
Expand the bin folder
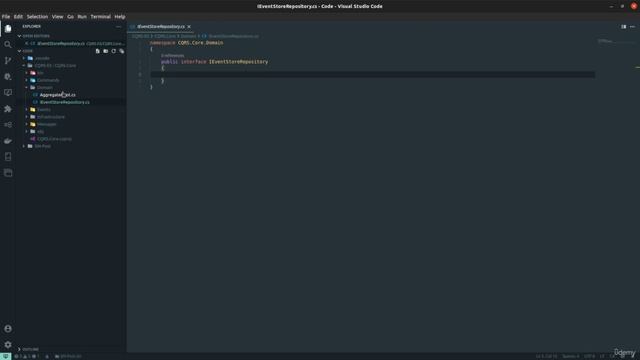tap(40, 73)
